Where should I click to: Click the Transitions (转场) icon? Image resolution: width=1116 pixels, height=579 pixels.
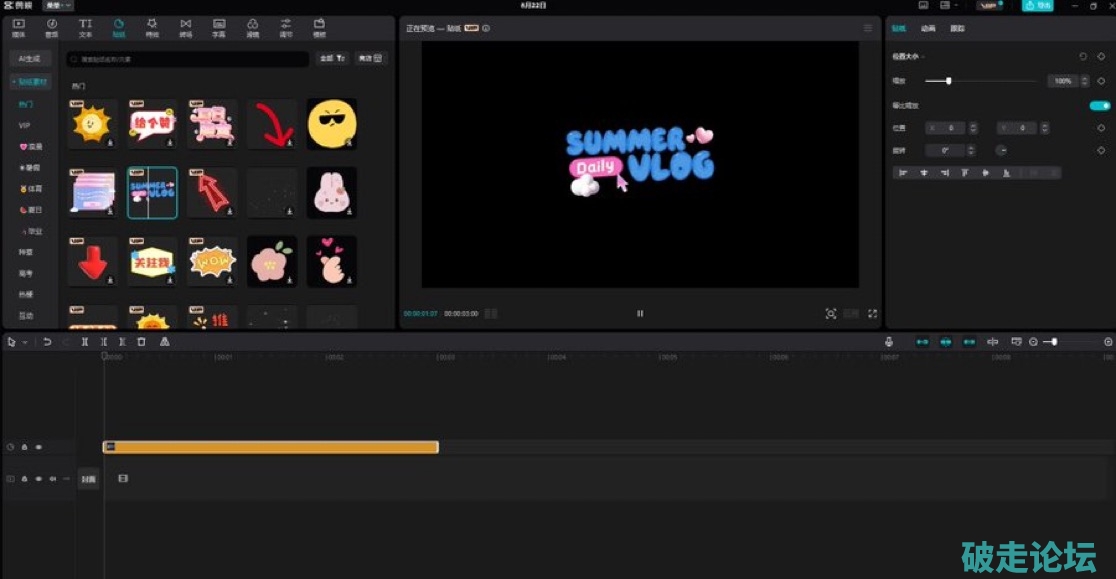click(185, 26)
